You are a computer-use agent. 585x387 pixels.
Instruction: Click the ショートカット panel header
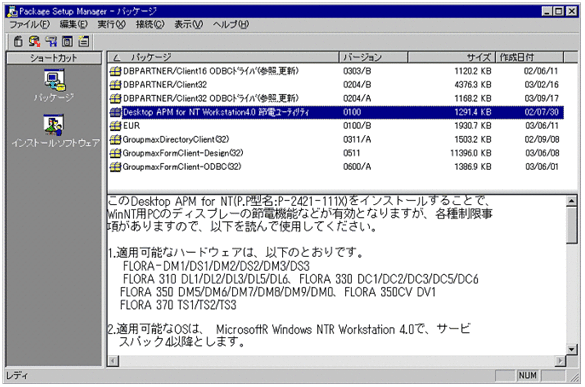coord(54,58)
